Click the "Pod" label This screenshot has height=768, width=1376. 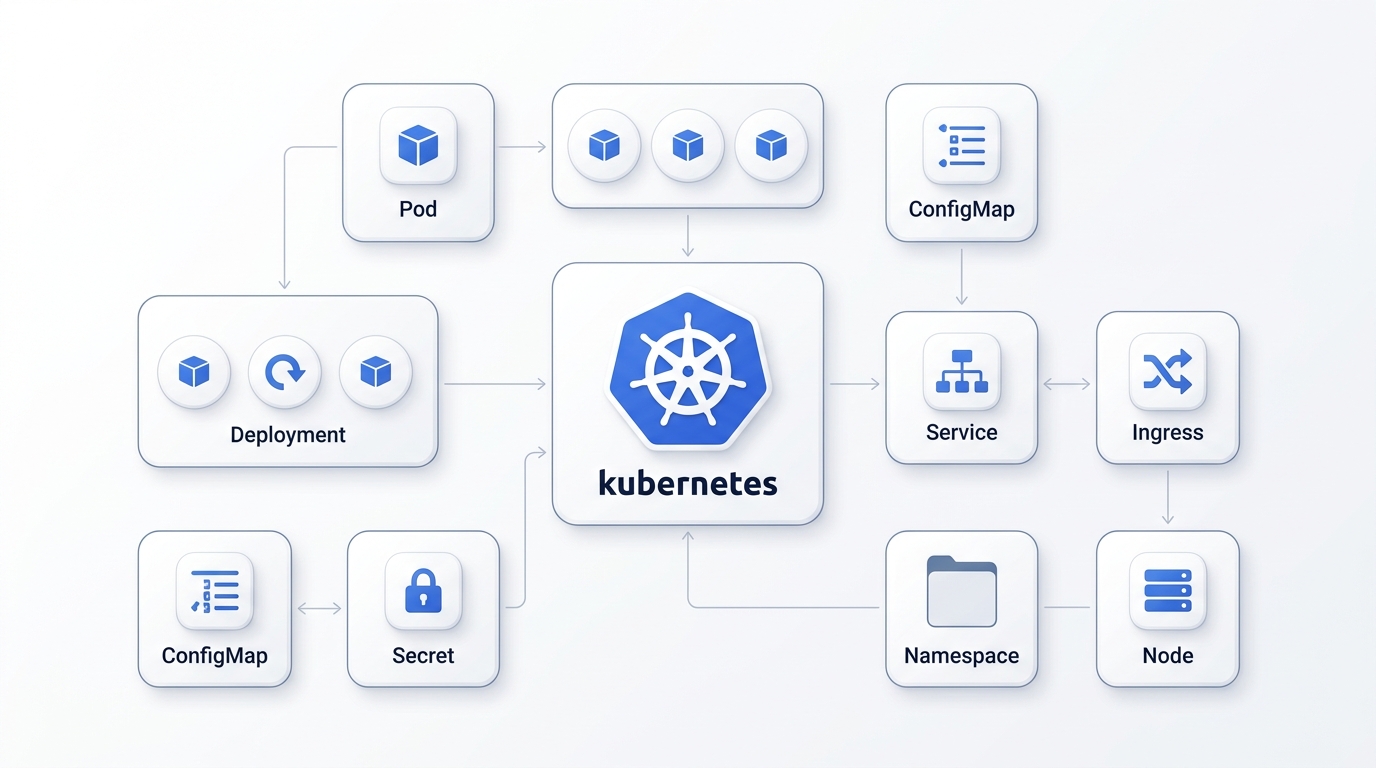[x=418, y=210]
